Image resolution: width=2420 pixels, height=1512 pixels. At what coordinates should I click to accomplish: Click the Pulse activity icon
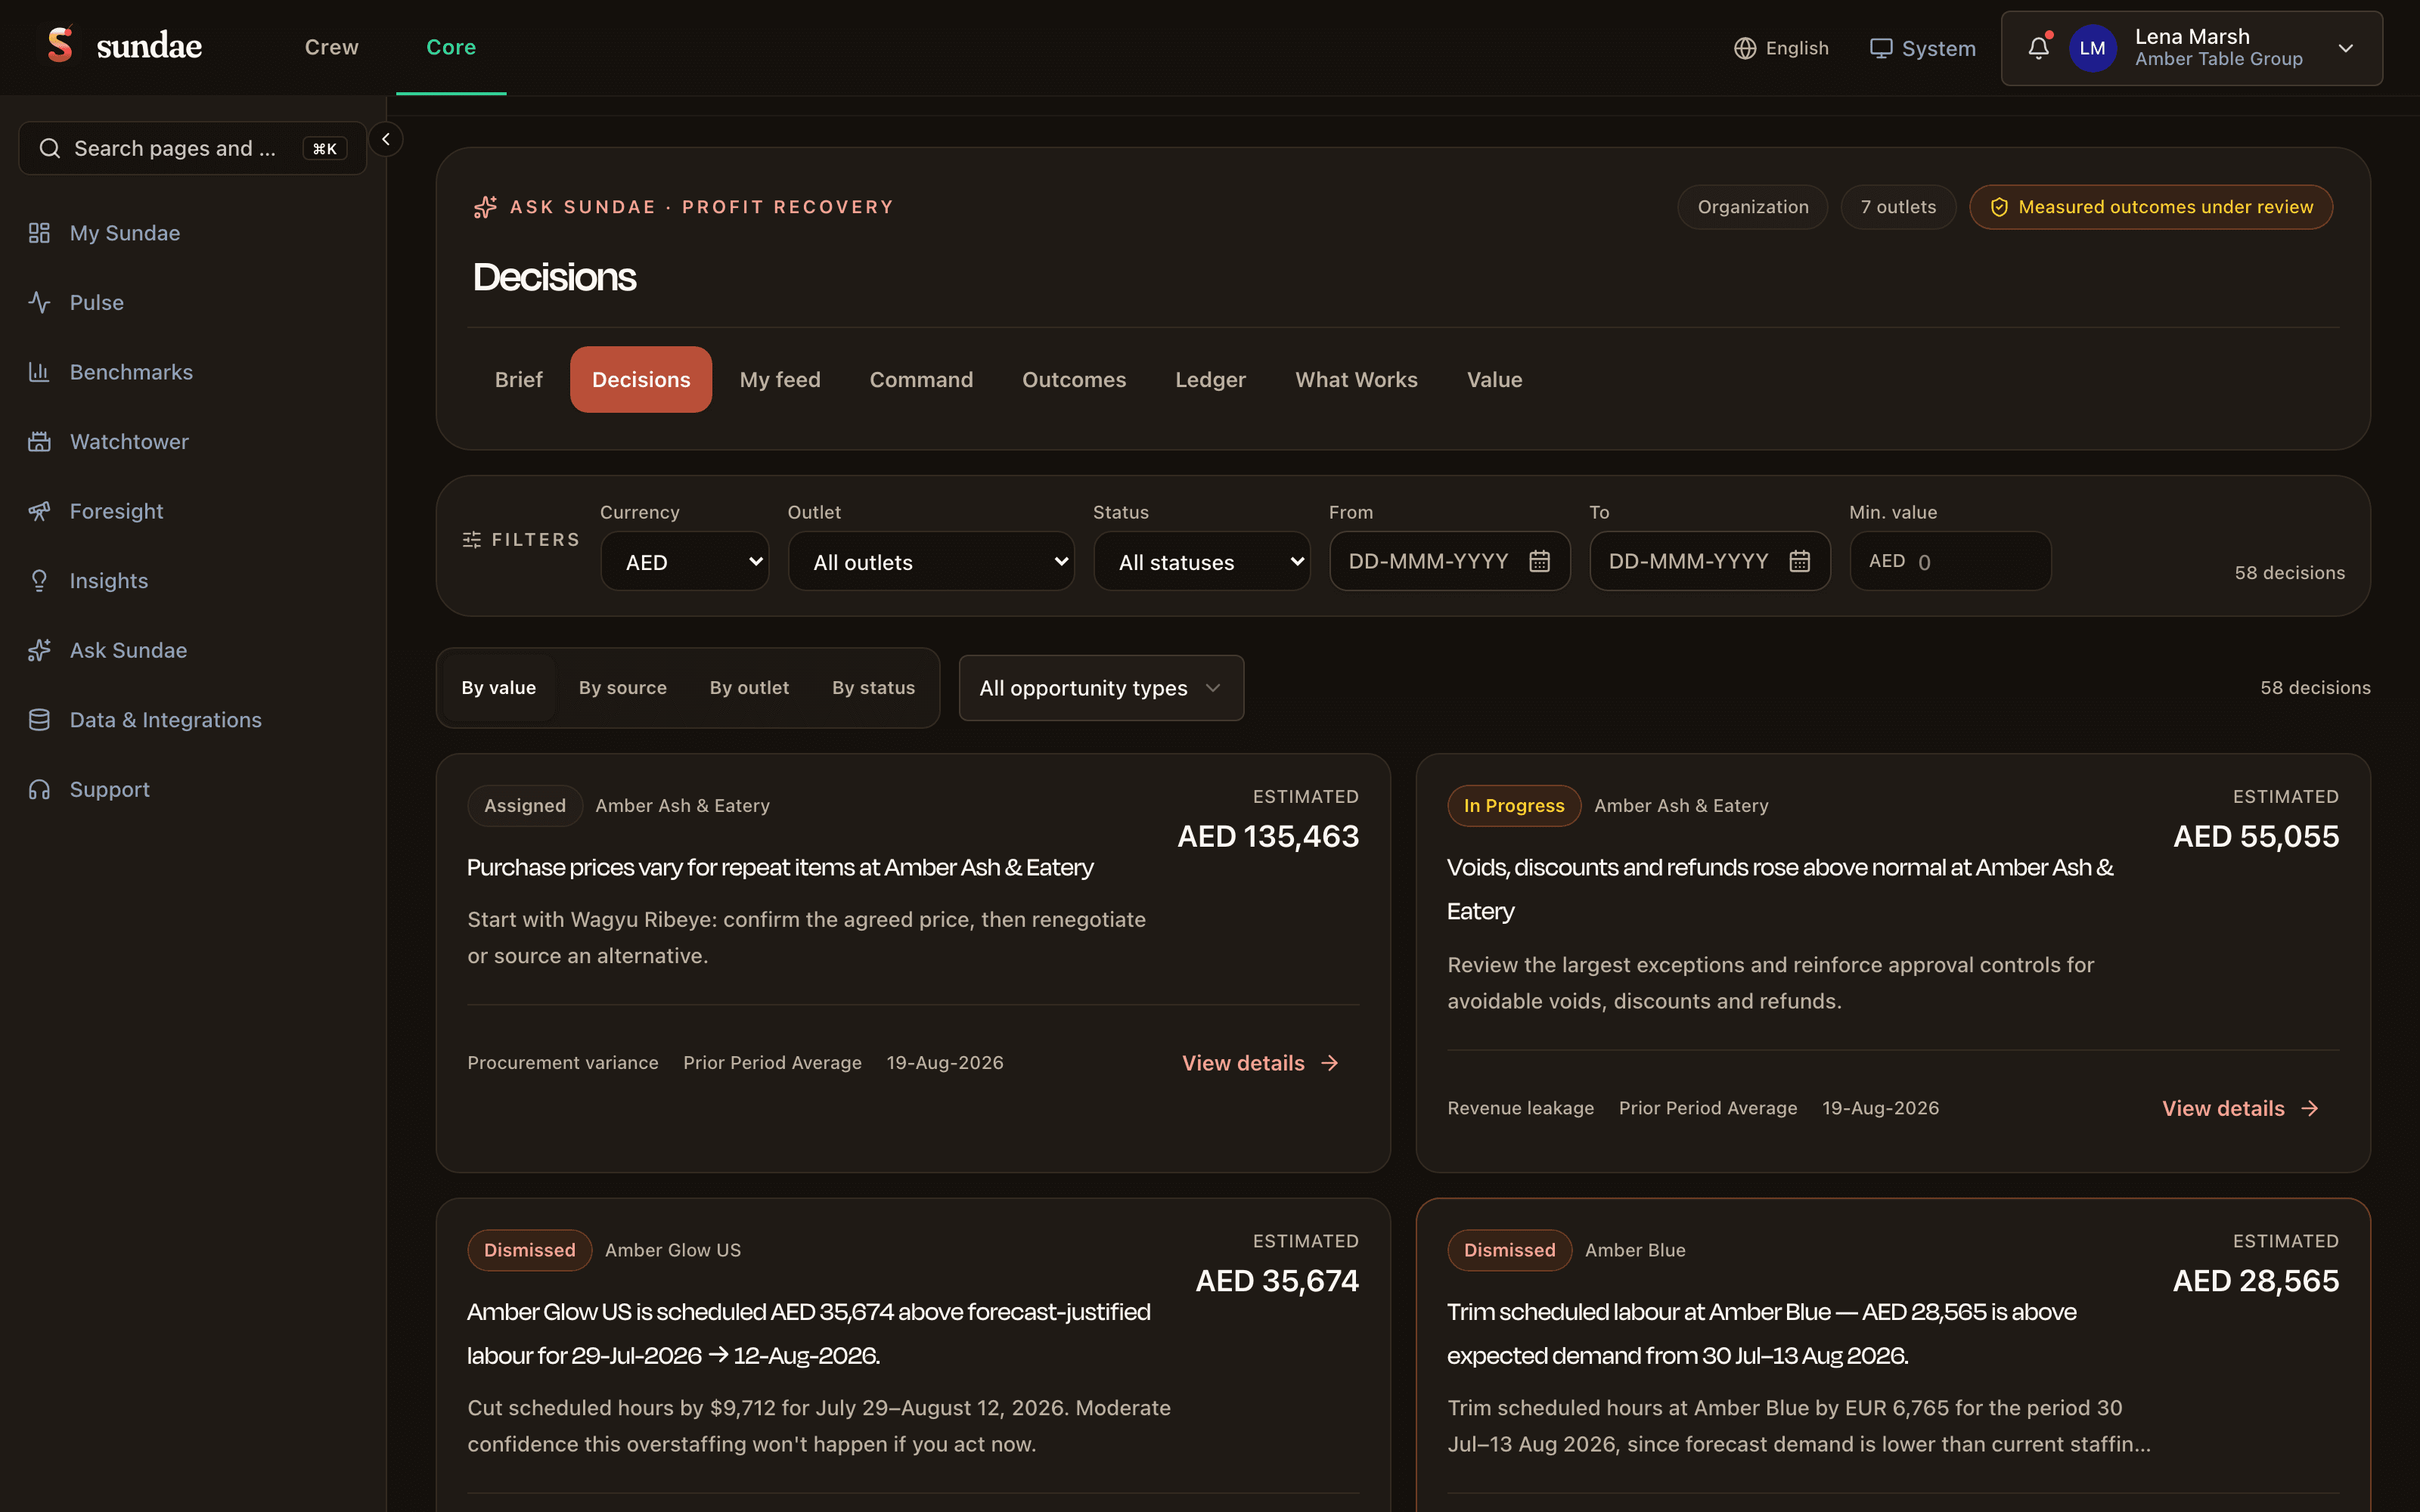coord(39,302)
